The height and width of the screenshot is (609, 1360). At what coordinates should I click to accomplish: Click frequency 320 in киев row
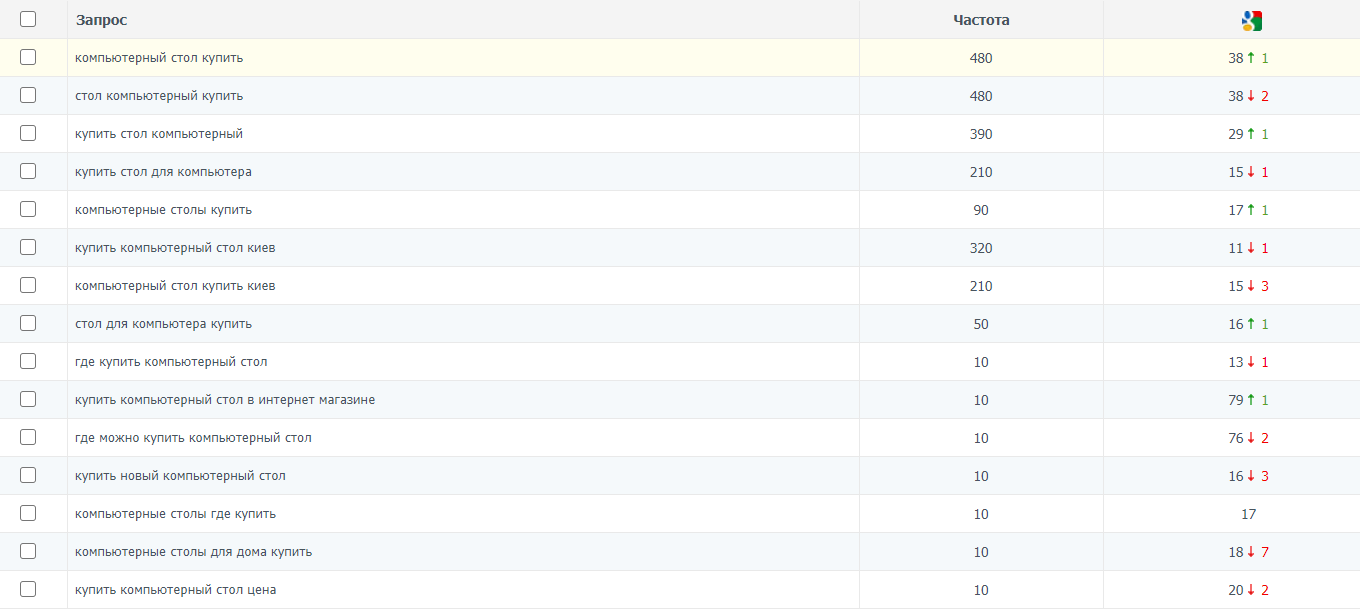(981, 248)
